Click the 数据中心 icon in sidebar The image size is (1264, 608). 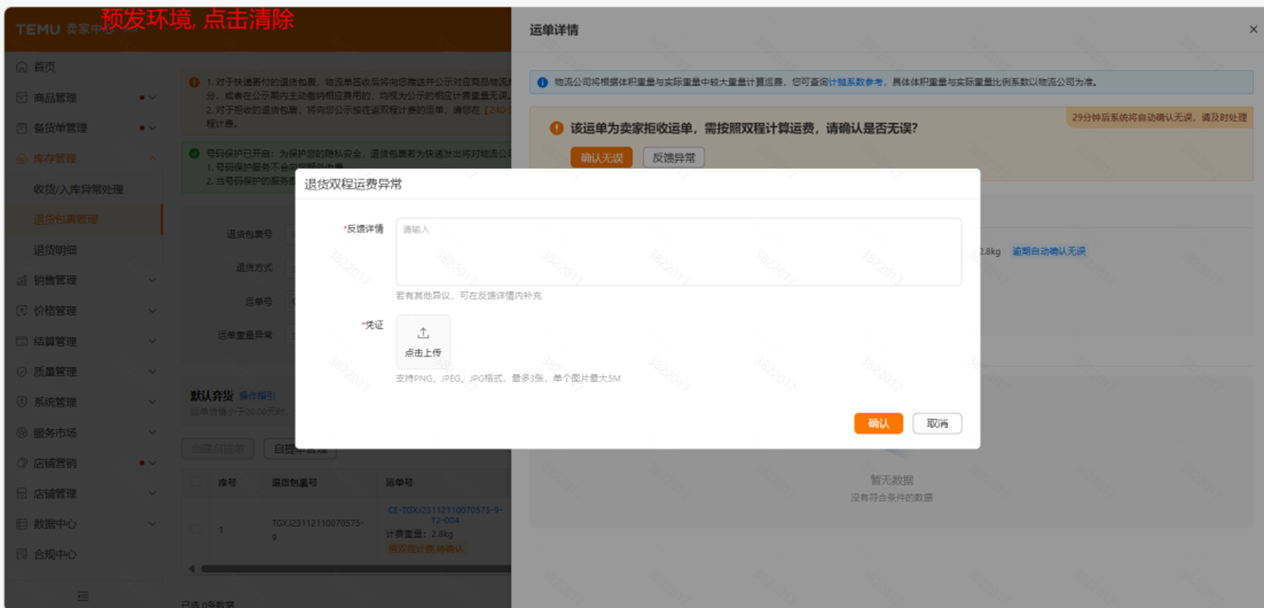[x=22, y=524]
